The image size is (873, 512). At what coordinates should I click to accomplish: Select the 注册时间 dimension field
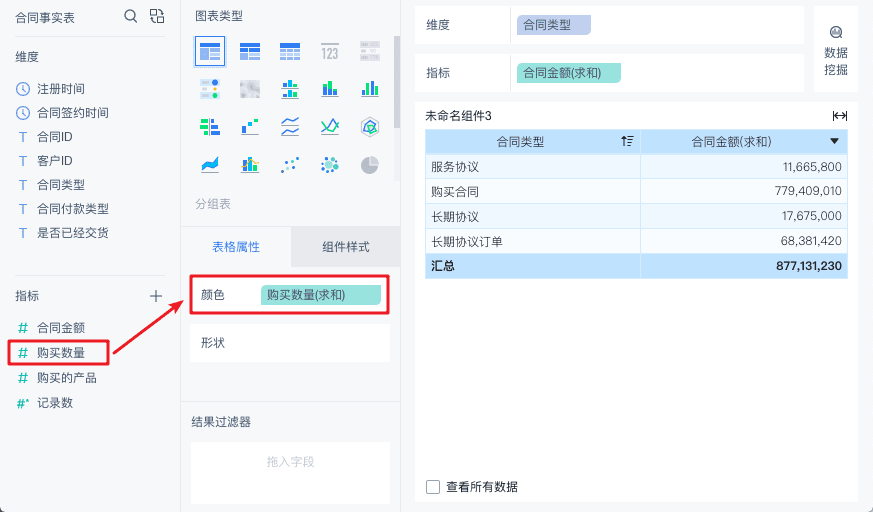click(x=61, y=88)
